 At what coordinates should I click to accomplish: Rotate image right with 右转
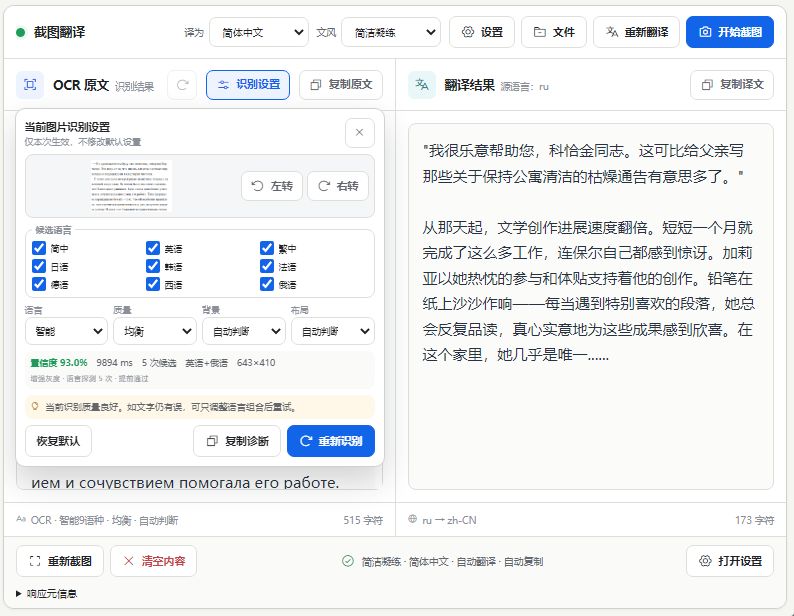(x=338, y=186)
